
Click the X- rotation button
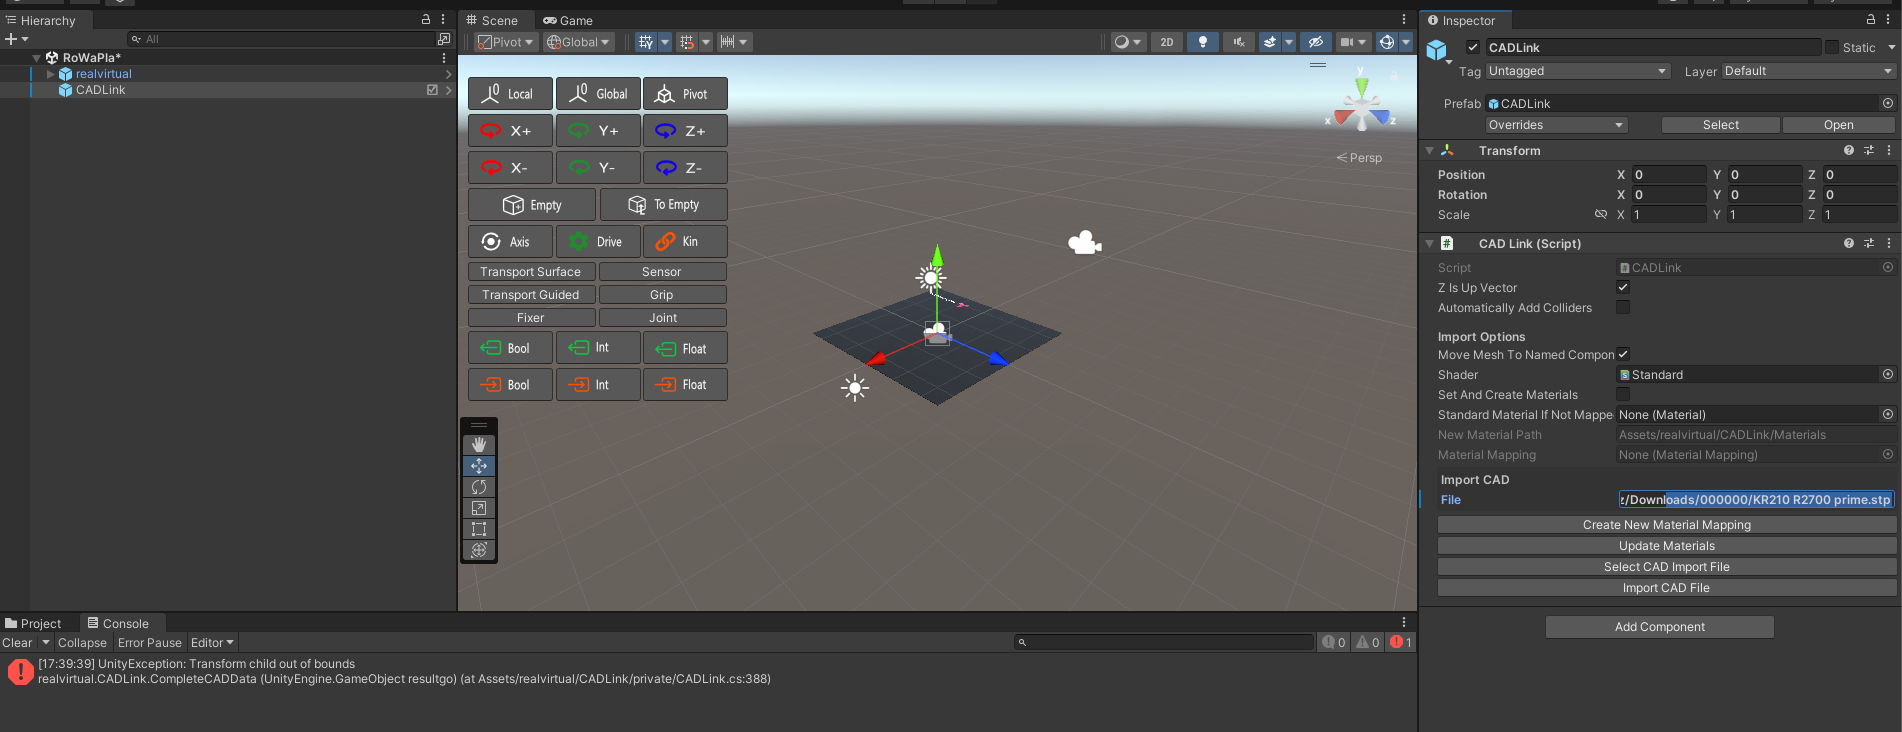tap(510, 168)
